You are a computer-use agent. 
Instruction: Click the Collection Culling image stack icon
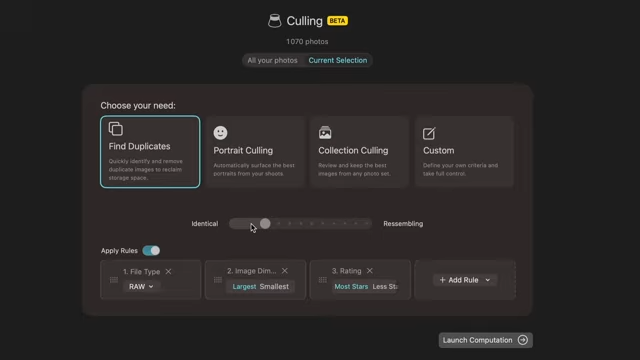pos(325,133)
